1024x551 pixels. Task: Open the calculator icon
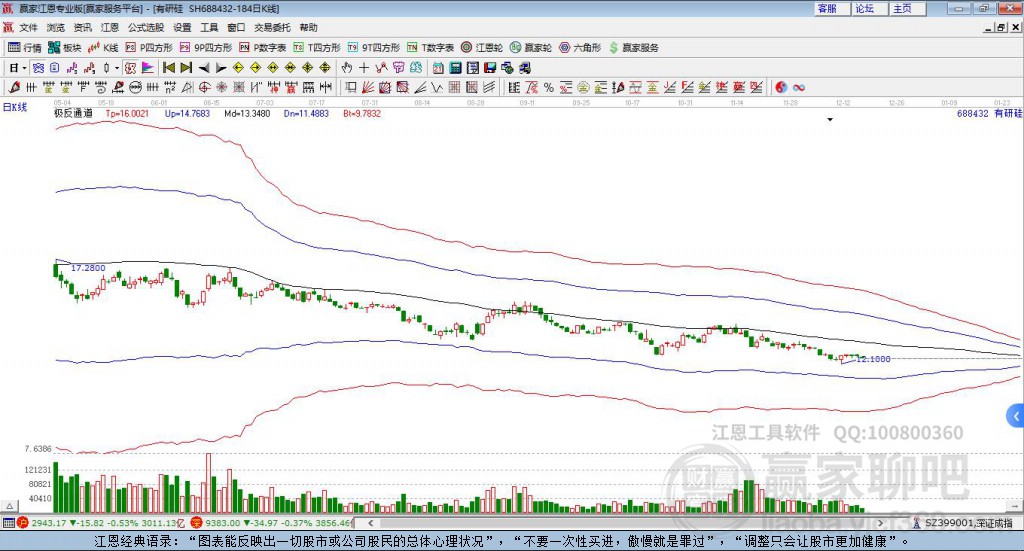tap(455, 68)
